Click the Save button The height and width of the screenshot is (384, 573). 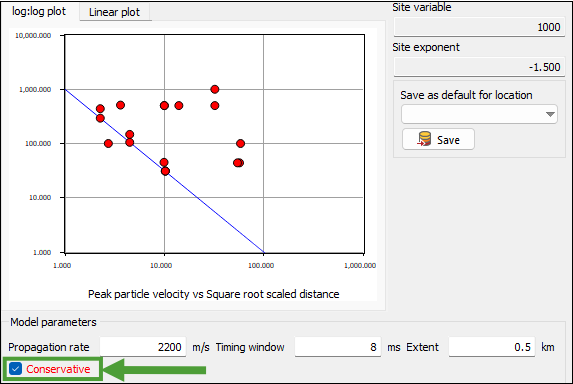(x=438, y=139)
